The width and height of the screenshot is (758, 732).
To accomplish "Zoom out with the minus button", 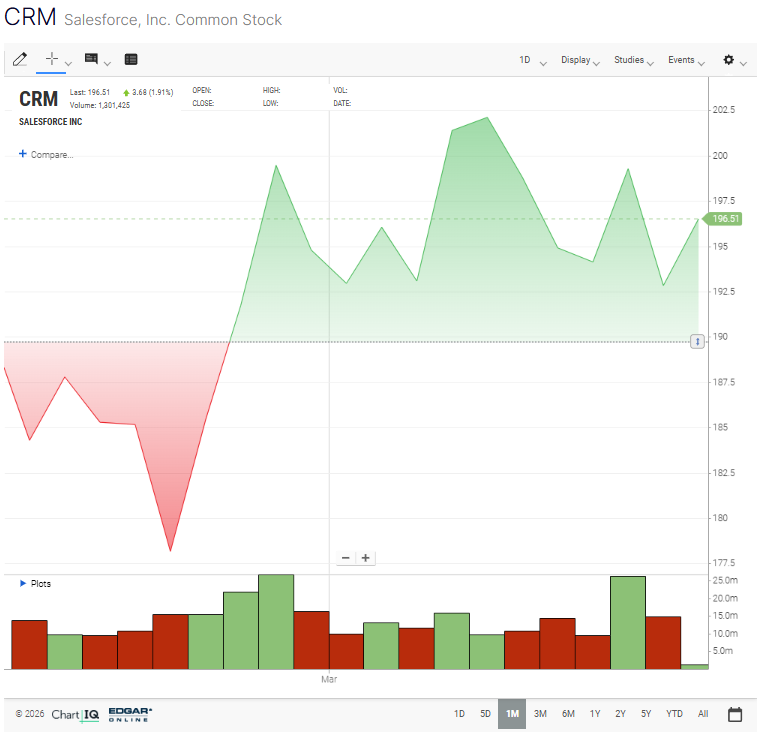I will [346, 558].
